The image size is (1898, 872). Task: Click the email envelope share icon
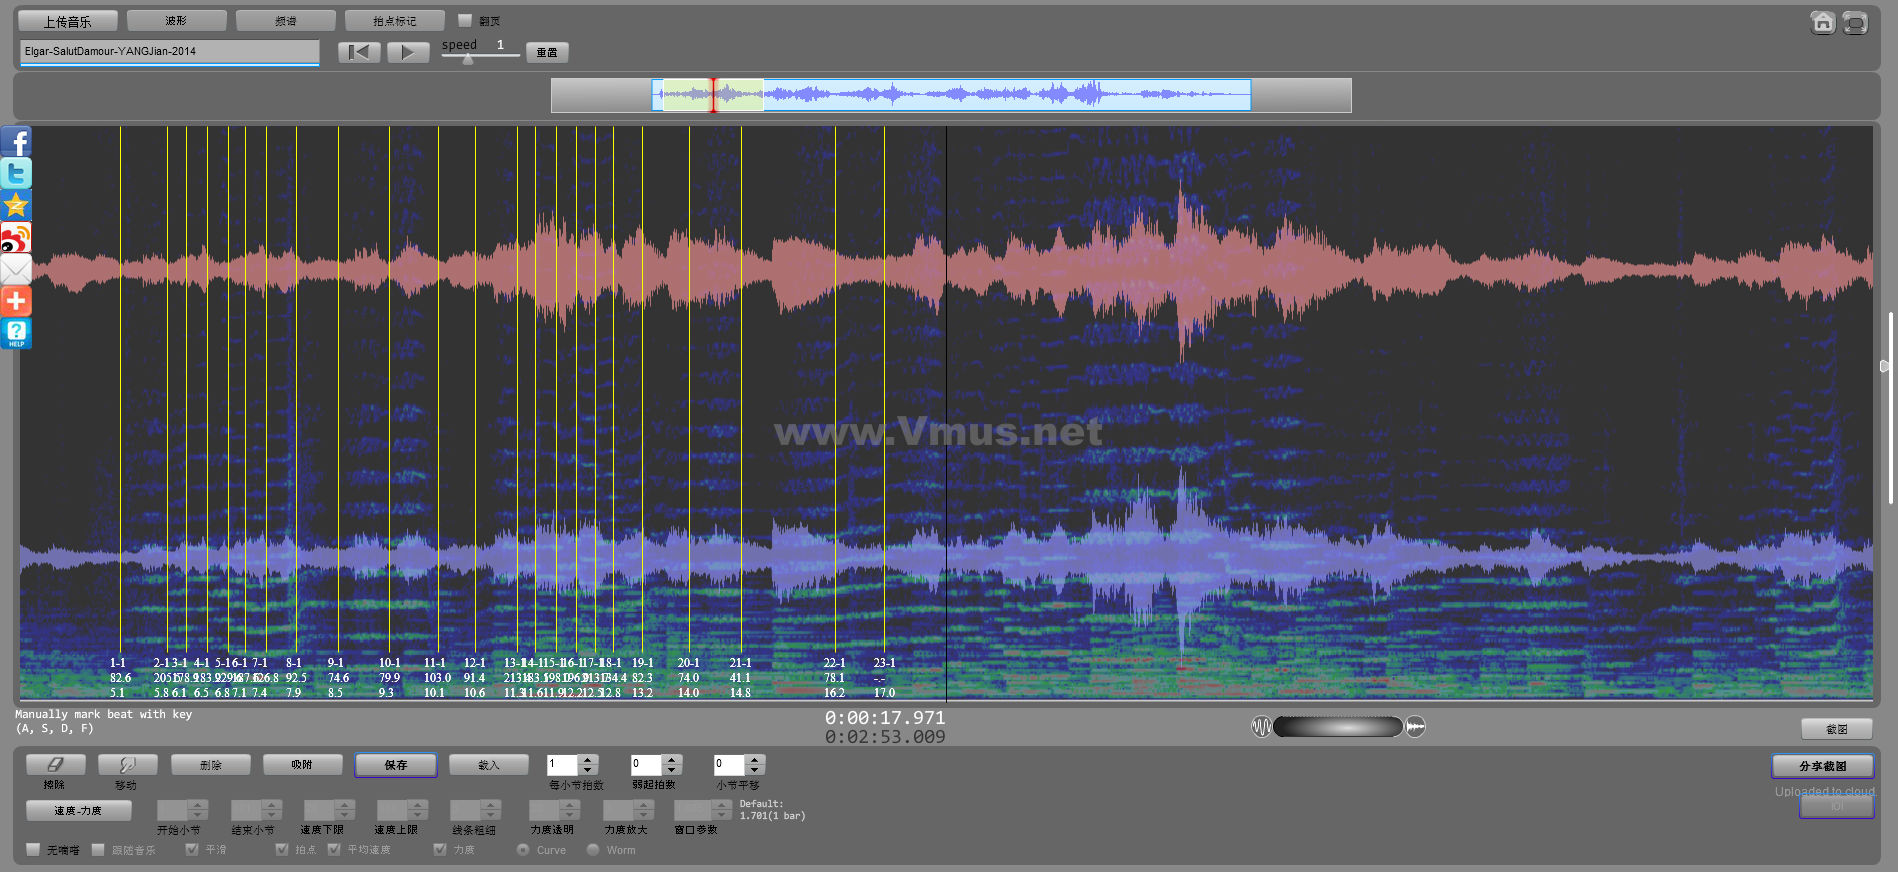[16, 270]
